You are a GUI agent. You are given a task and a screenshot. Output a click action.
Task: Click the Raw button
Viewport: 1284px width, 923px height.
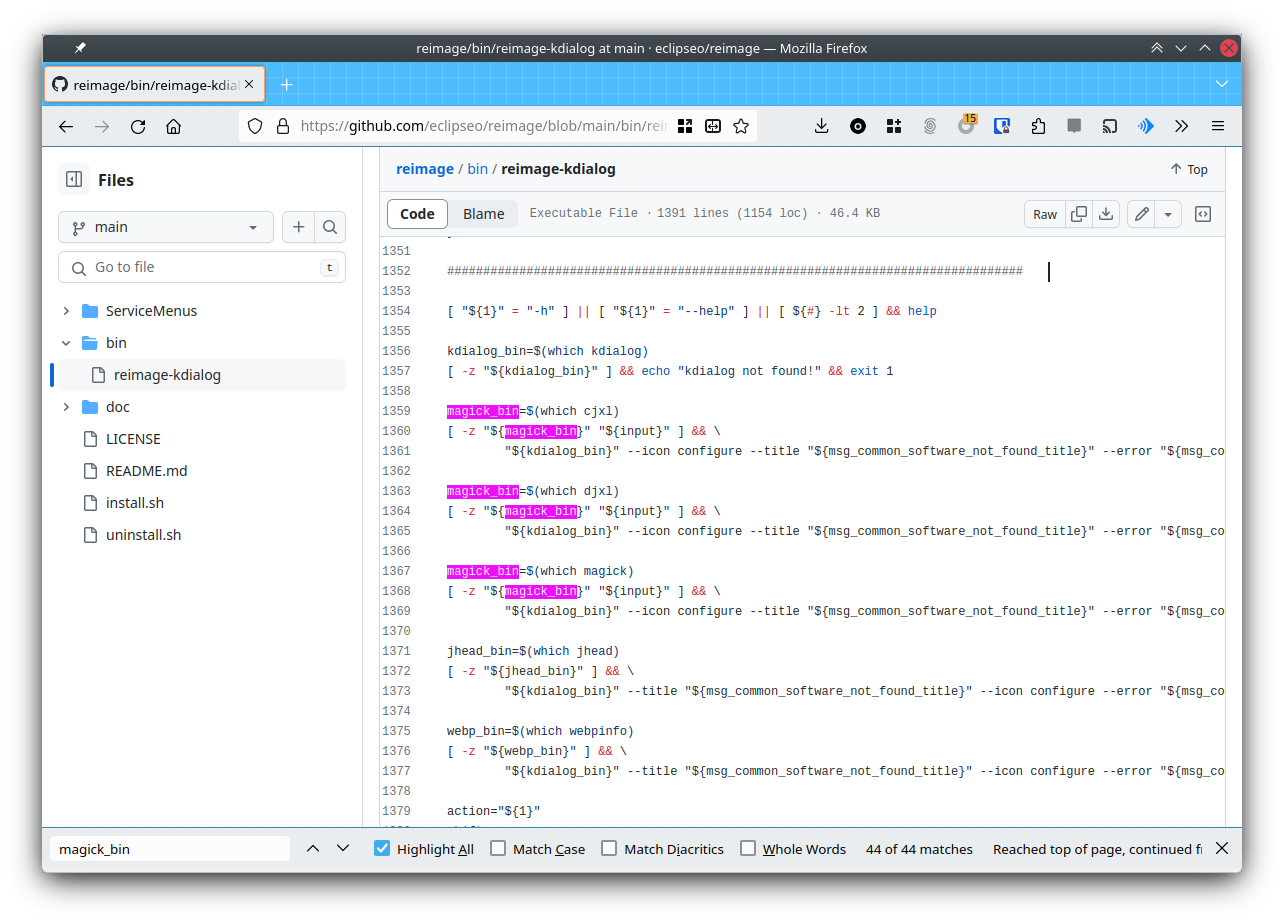tap(1045, 214)
